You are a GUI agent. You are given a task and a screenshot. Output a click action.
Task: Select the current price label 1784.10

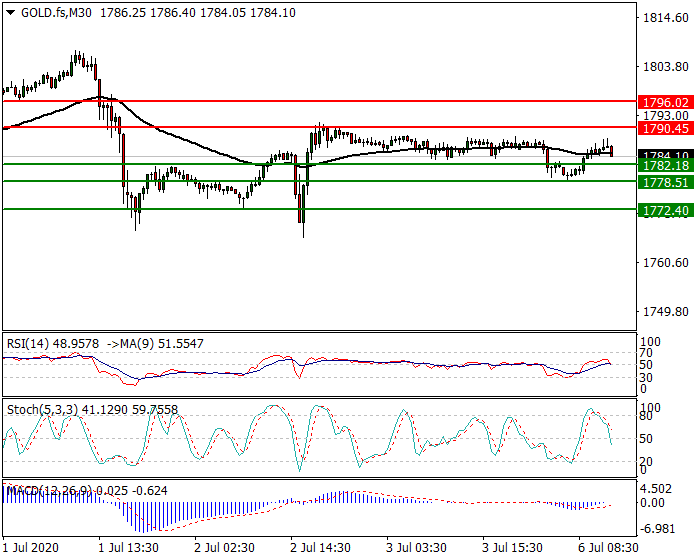click(666, 154)
